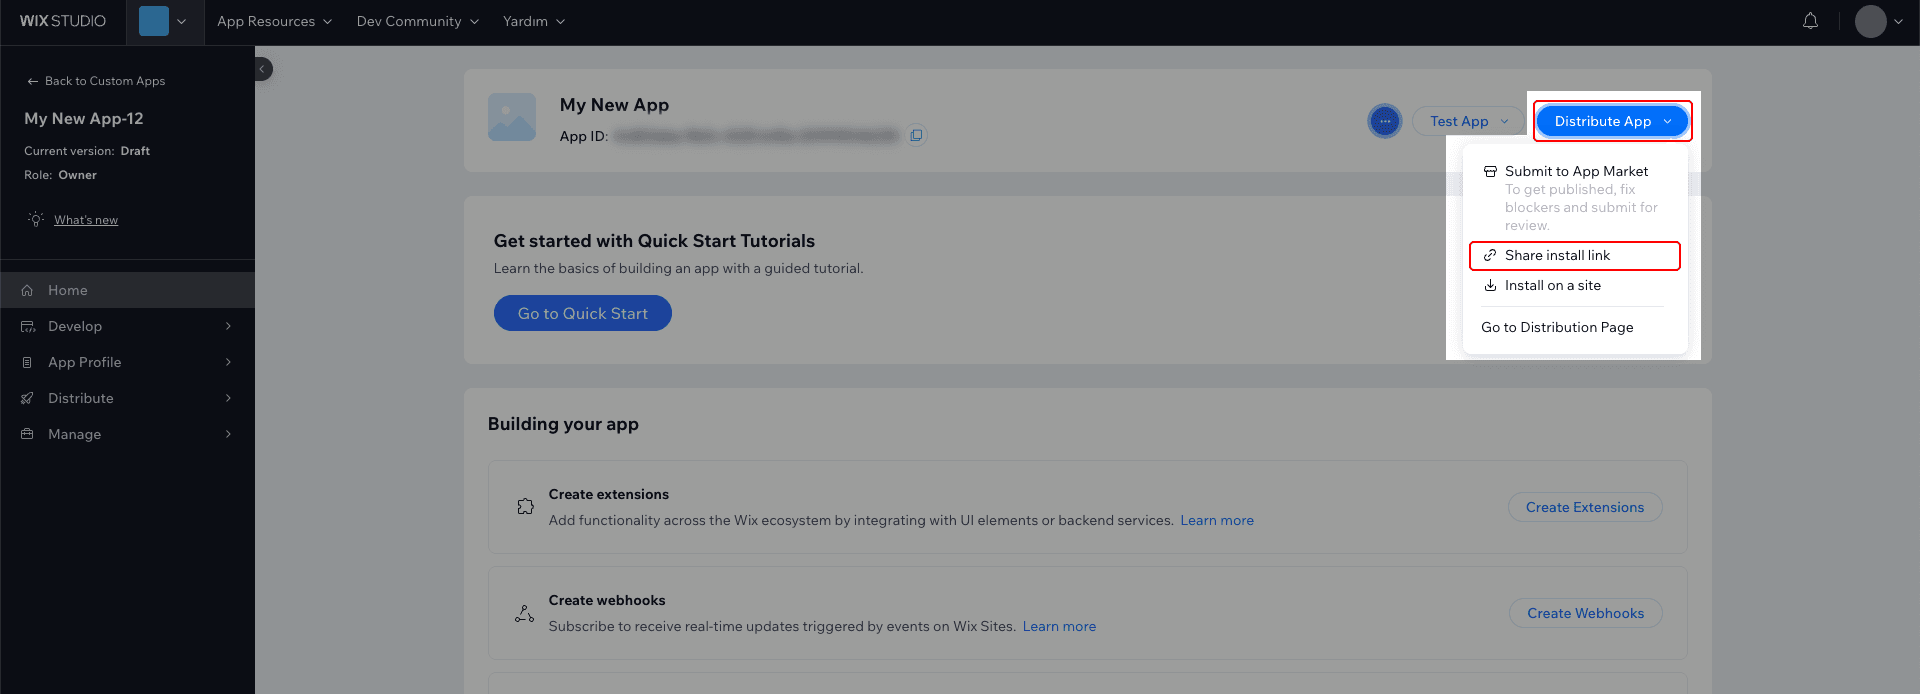Image resolution: width=1920 pixels, height=694 pixels.
Task: Go back to Custom Apps
Action: point(96,81)
